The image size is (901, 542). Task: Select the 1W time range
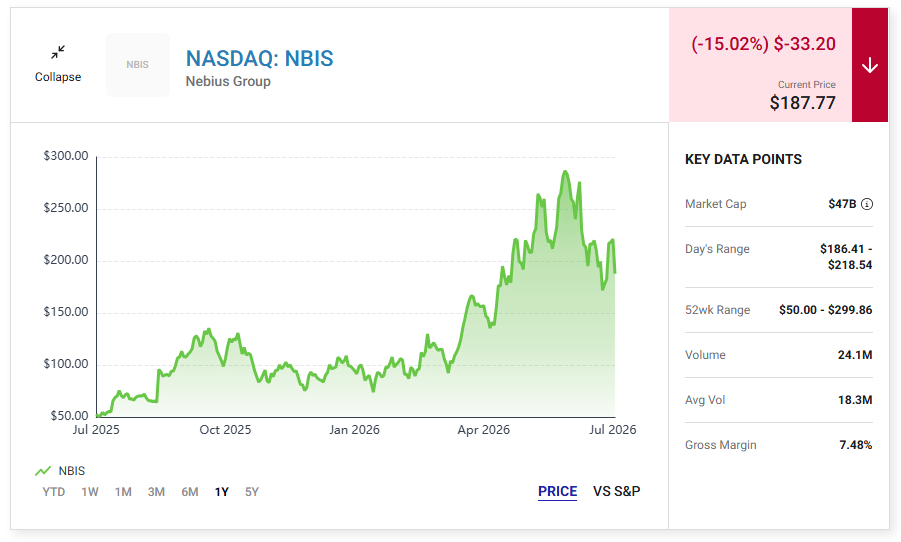coord(90,492)
